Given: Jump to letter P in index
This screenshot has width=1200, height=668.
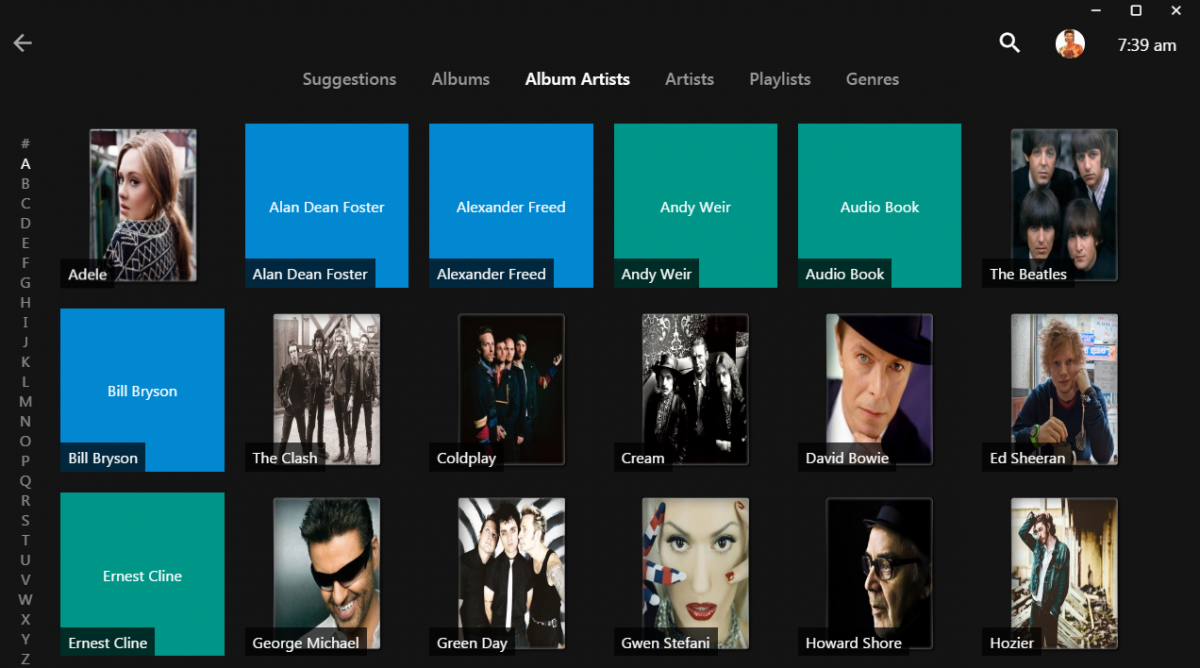Looking at the screenshot, I should point(26,461).
